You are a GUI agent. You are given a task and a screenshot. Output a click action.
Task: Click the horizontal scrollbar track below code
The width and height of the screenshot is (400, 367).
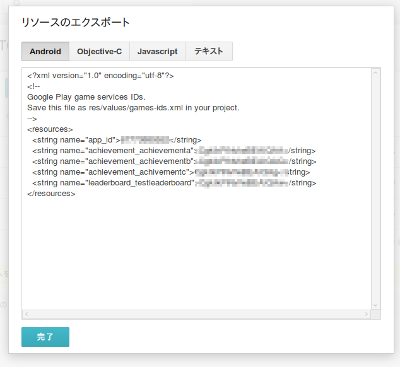[x=197, y=314]
